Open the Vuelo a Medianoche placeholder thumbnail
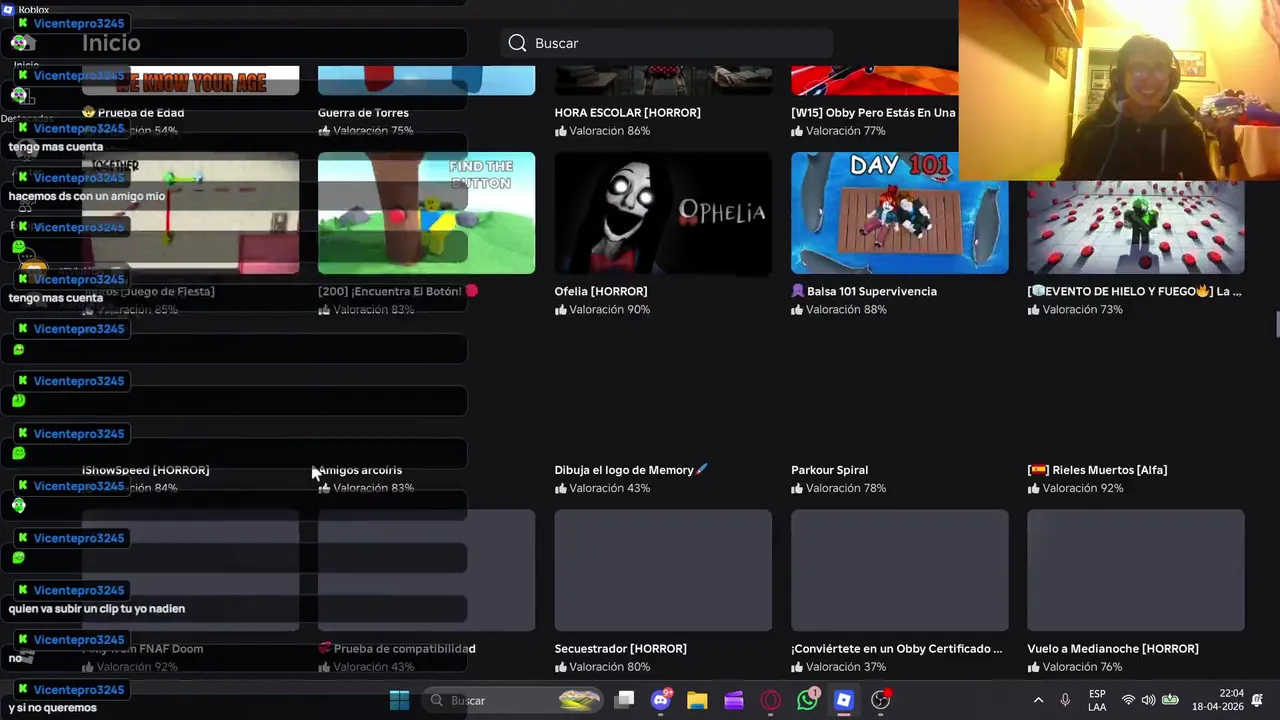The image size is (1280, 720). point(1136,570)
